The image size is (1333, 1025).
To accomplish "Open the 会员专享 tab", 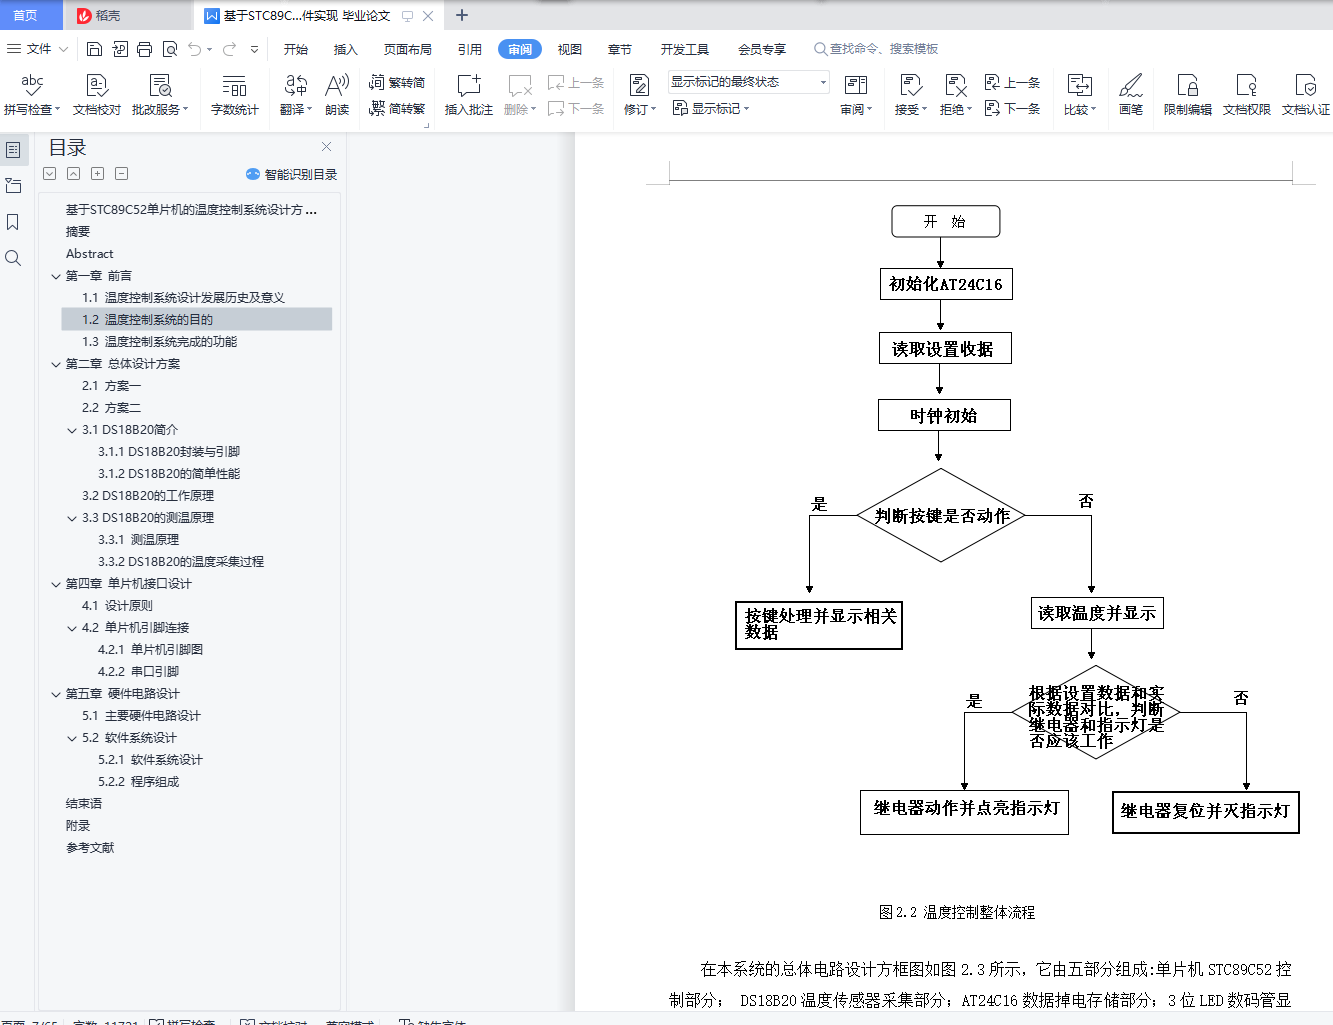I will (x=762, y=49).
